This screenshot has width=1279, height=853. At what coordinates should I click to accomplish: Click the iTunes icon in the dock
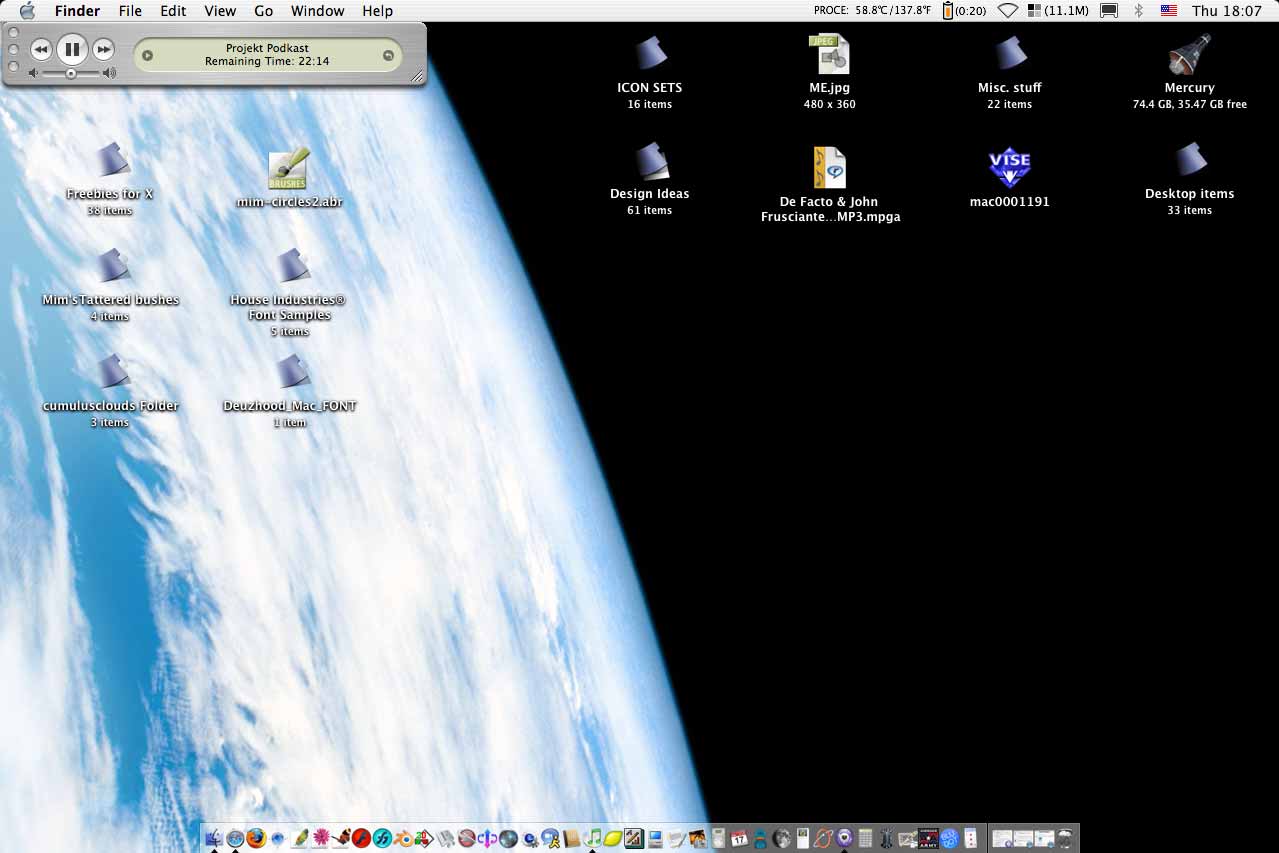coord(592,838)
